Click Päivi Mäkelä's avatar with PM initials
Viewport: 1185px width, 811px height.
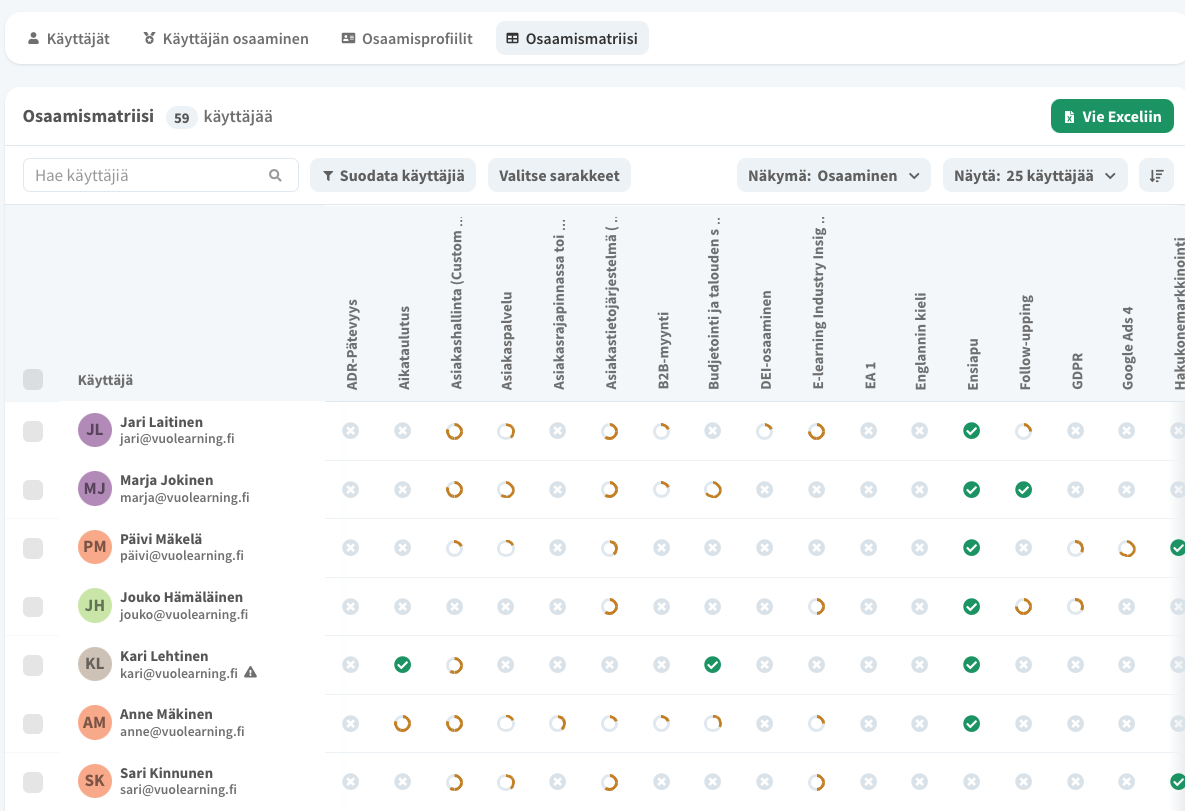point(94,547)
